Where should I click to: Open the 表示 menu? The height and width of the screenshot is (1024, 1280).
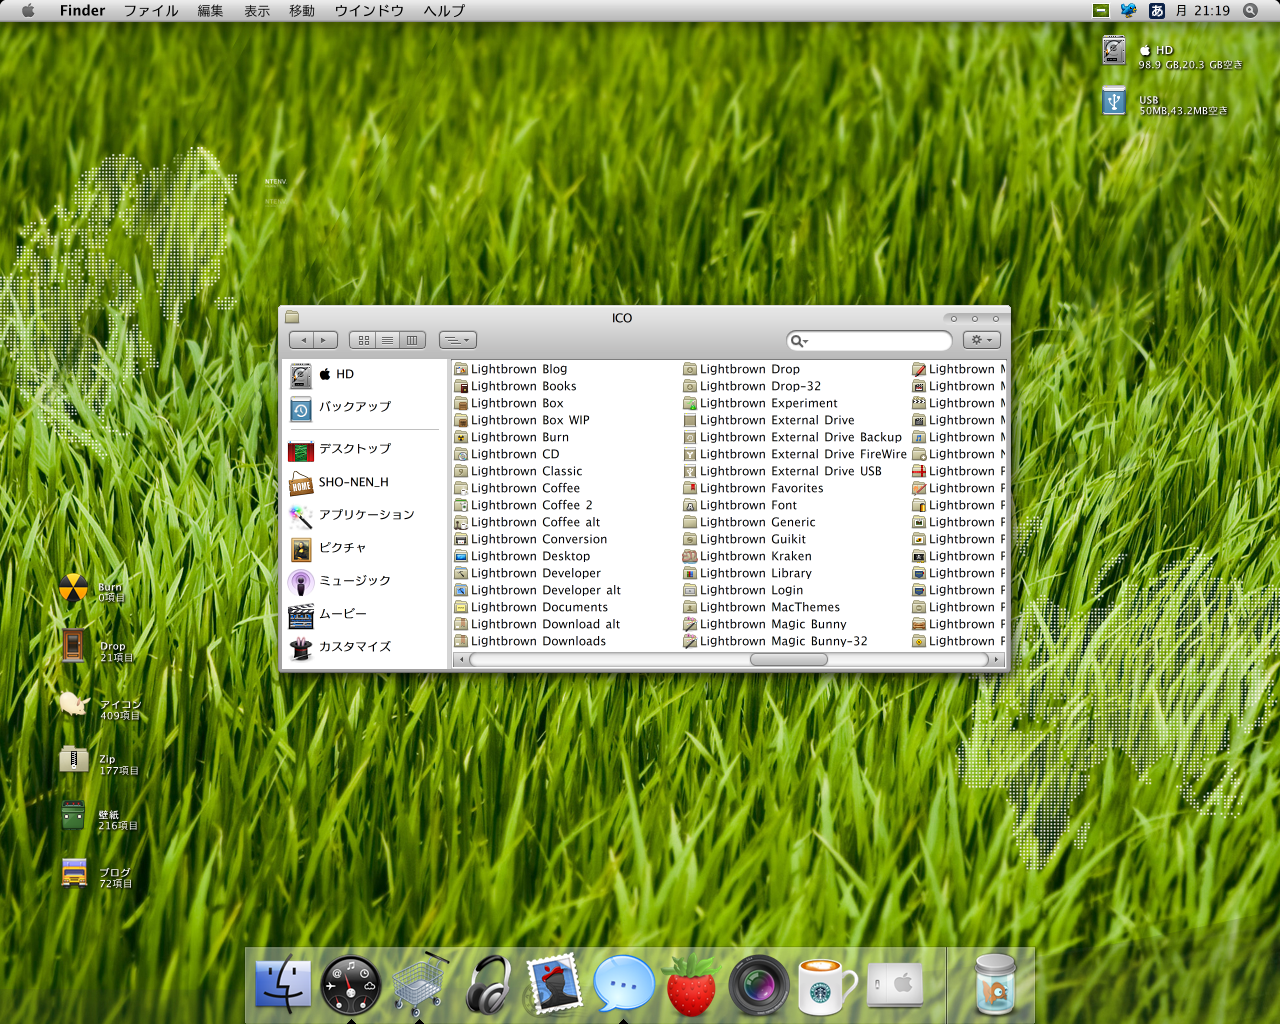tap(257, 10)
